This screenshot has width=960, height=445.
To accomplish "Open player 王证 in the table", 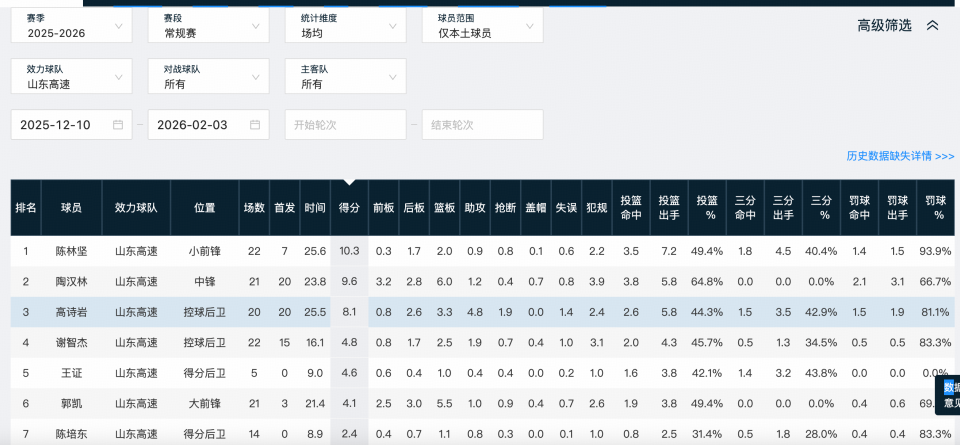I will click(x=72, y=373).
